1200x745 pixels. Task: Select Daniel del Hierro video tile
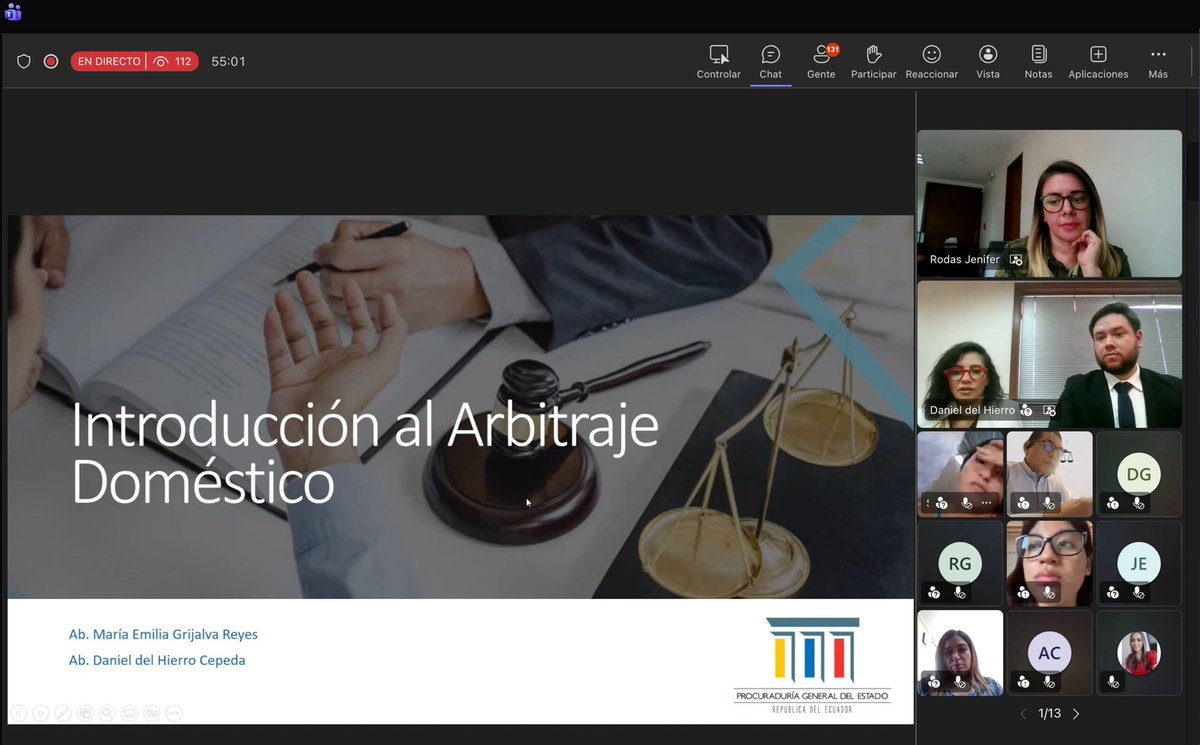tap(1049, 354)
